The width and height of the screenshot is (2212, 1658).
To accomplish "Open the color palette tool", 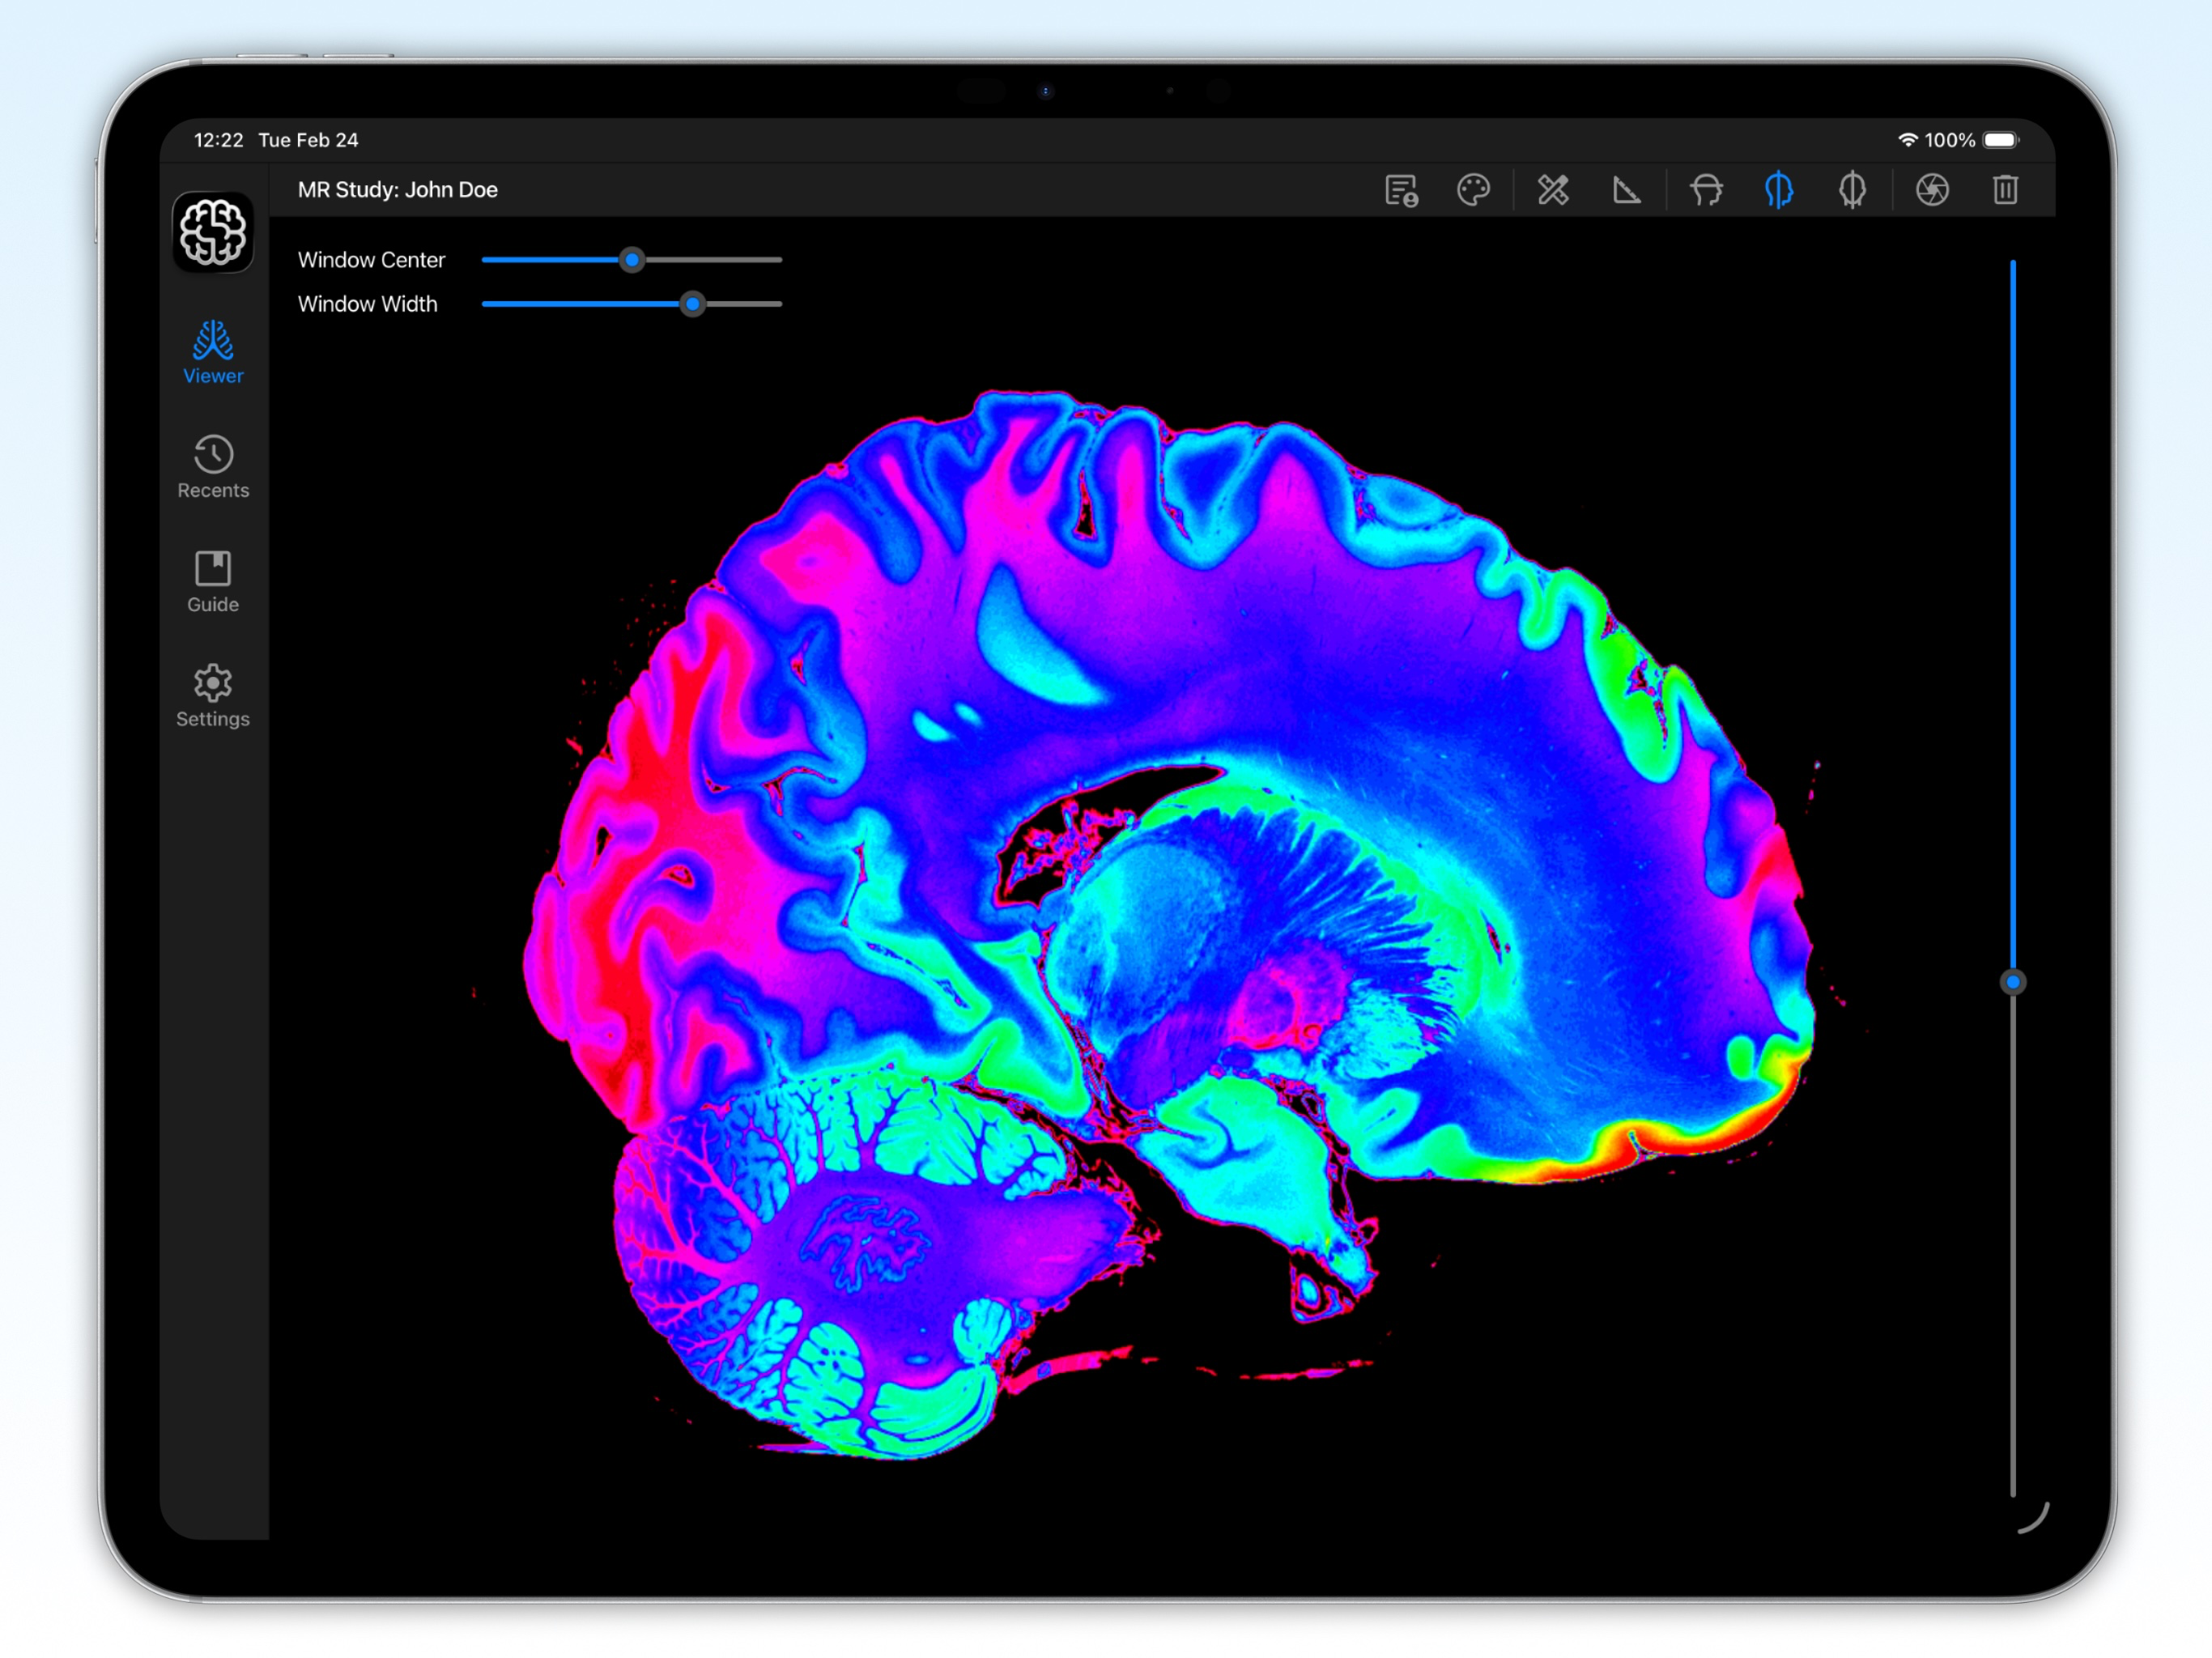I will tap(1473, 190).
